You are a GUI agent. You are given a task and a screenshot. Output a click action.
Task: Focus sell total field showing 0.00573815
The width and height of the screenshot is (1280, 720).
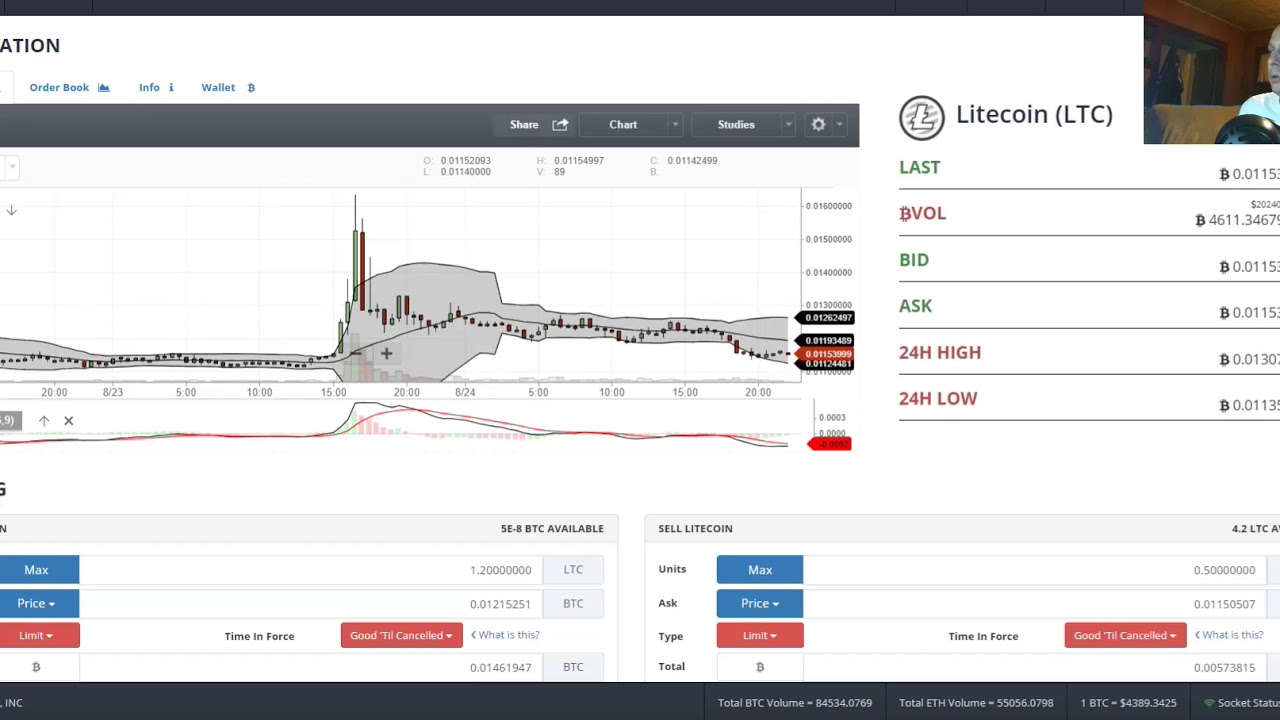(x=1034, y=667)
